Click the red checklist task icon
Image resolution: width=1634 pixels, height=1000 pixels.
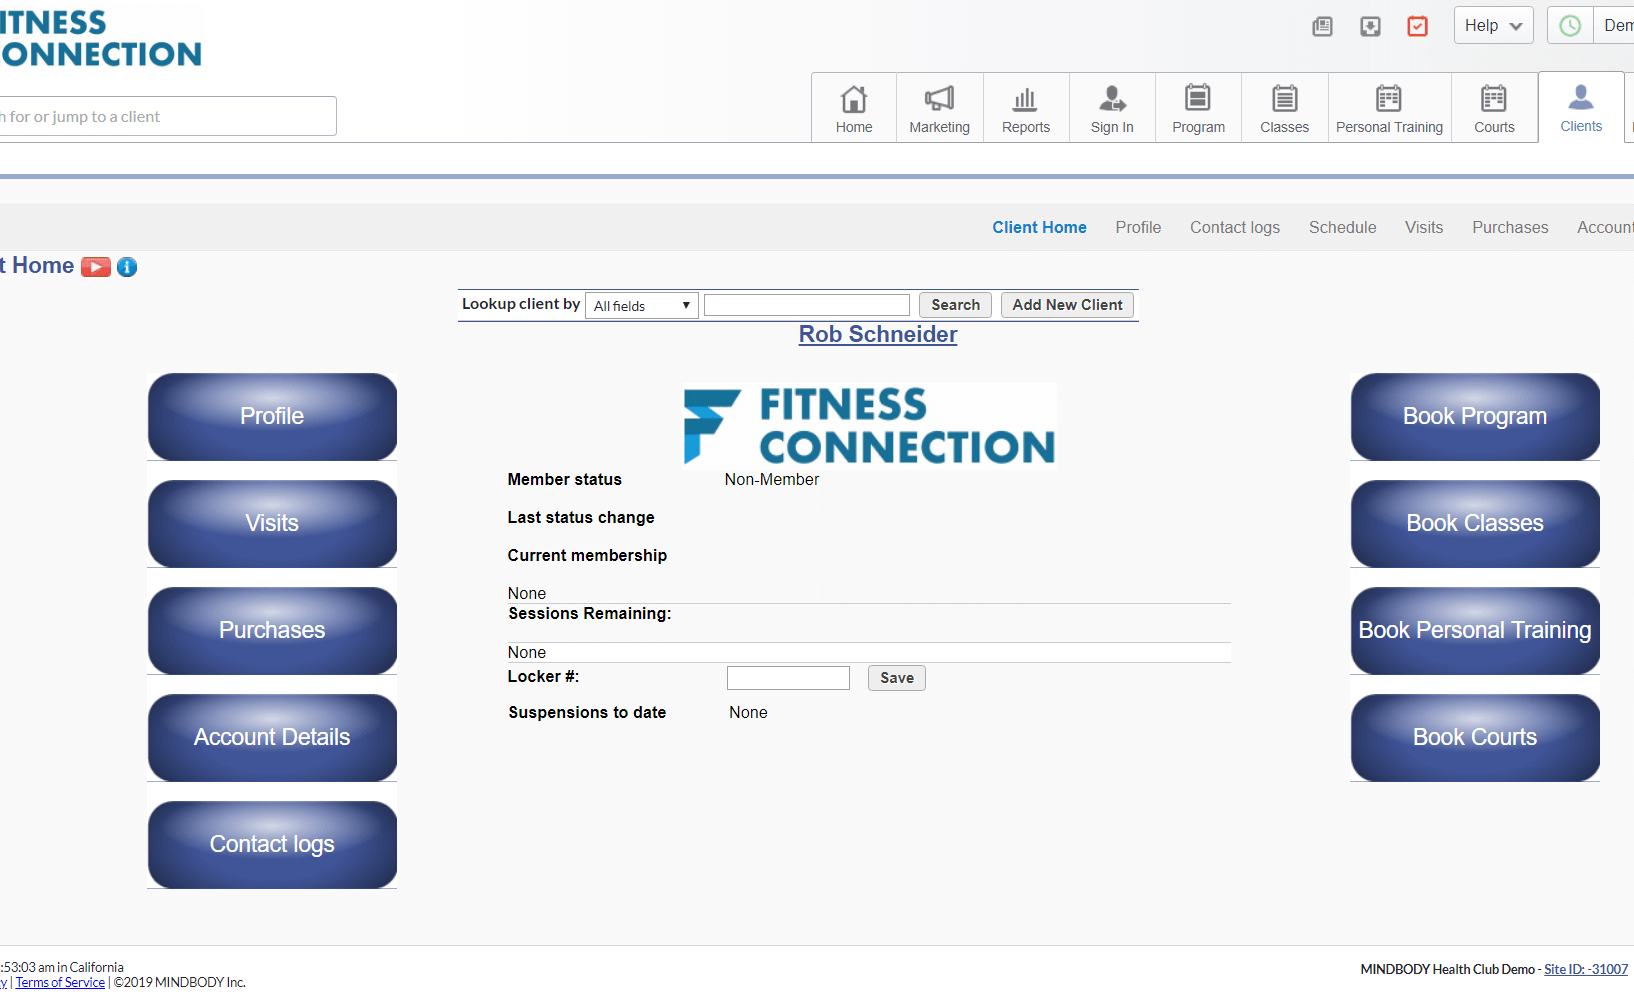click(x=1417, y=26)
